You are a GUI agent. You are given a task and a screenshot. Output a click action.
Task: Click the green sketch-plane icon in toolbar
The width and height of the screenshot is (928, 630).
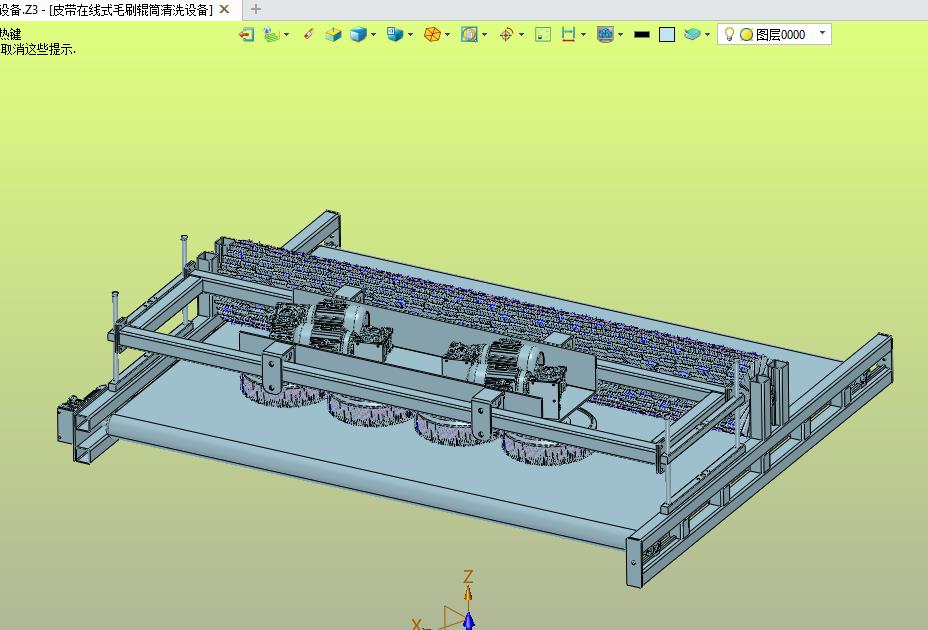[x=271, y=35]
